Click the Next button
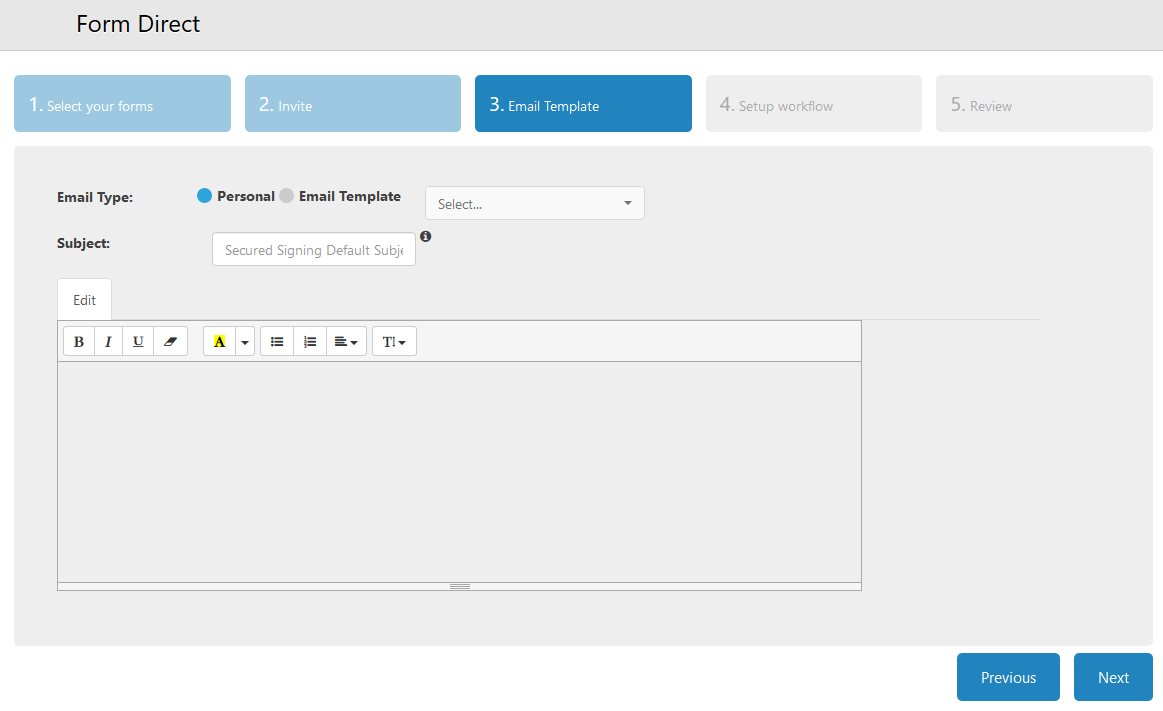 [x=1112, y=677]
